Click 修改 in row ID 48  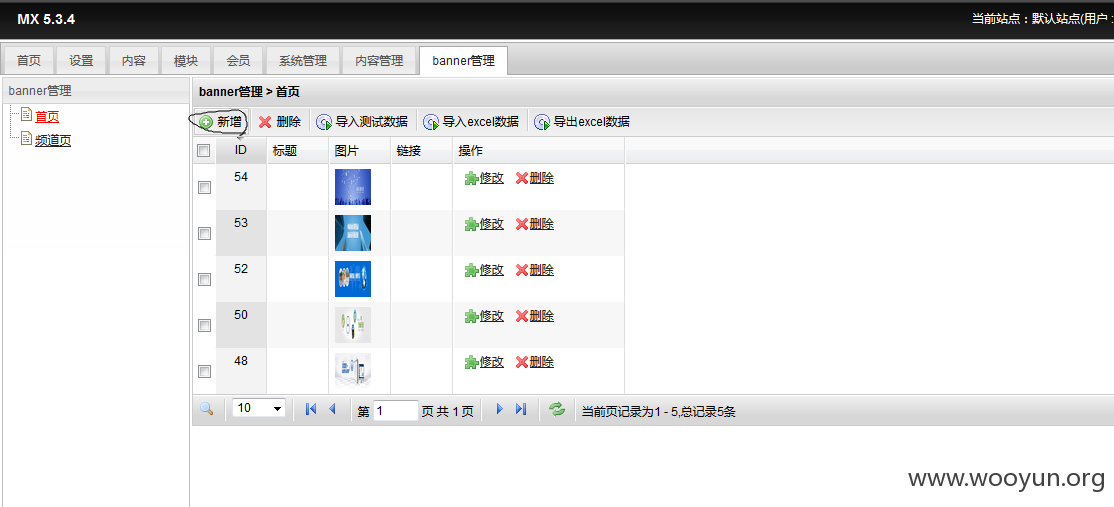coord(484,362)
